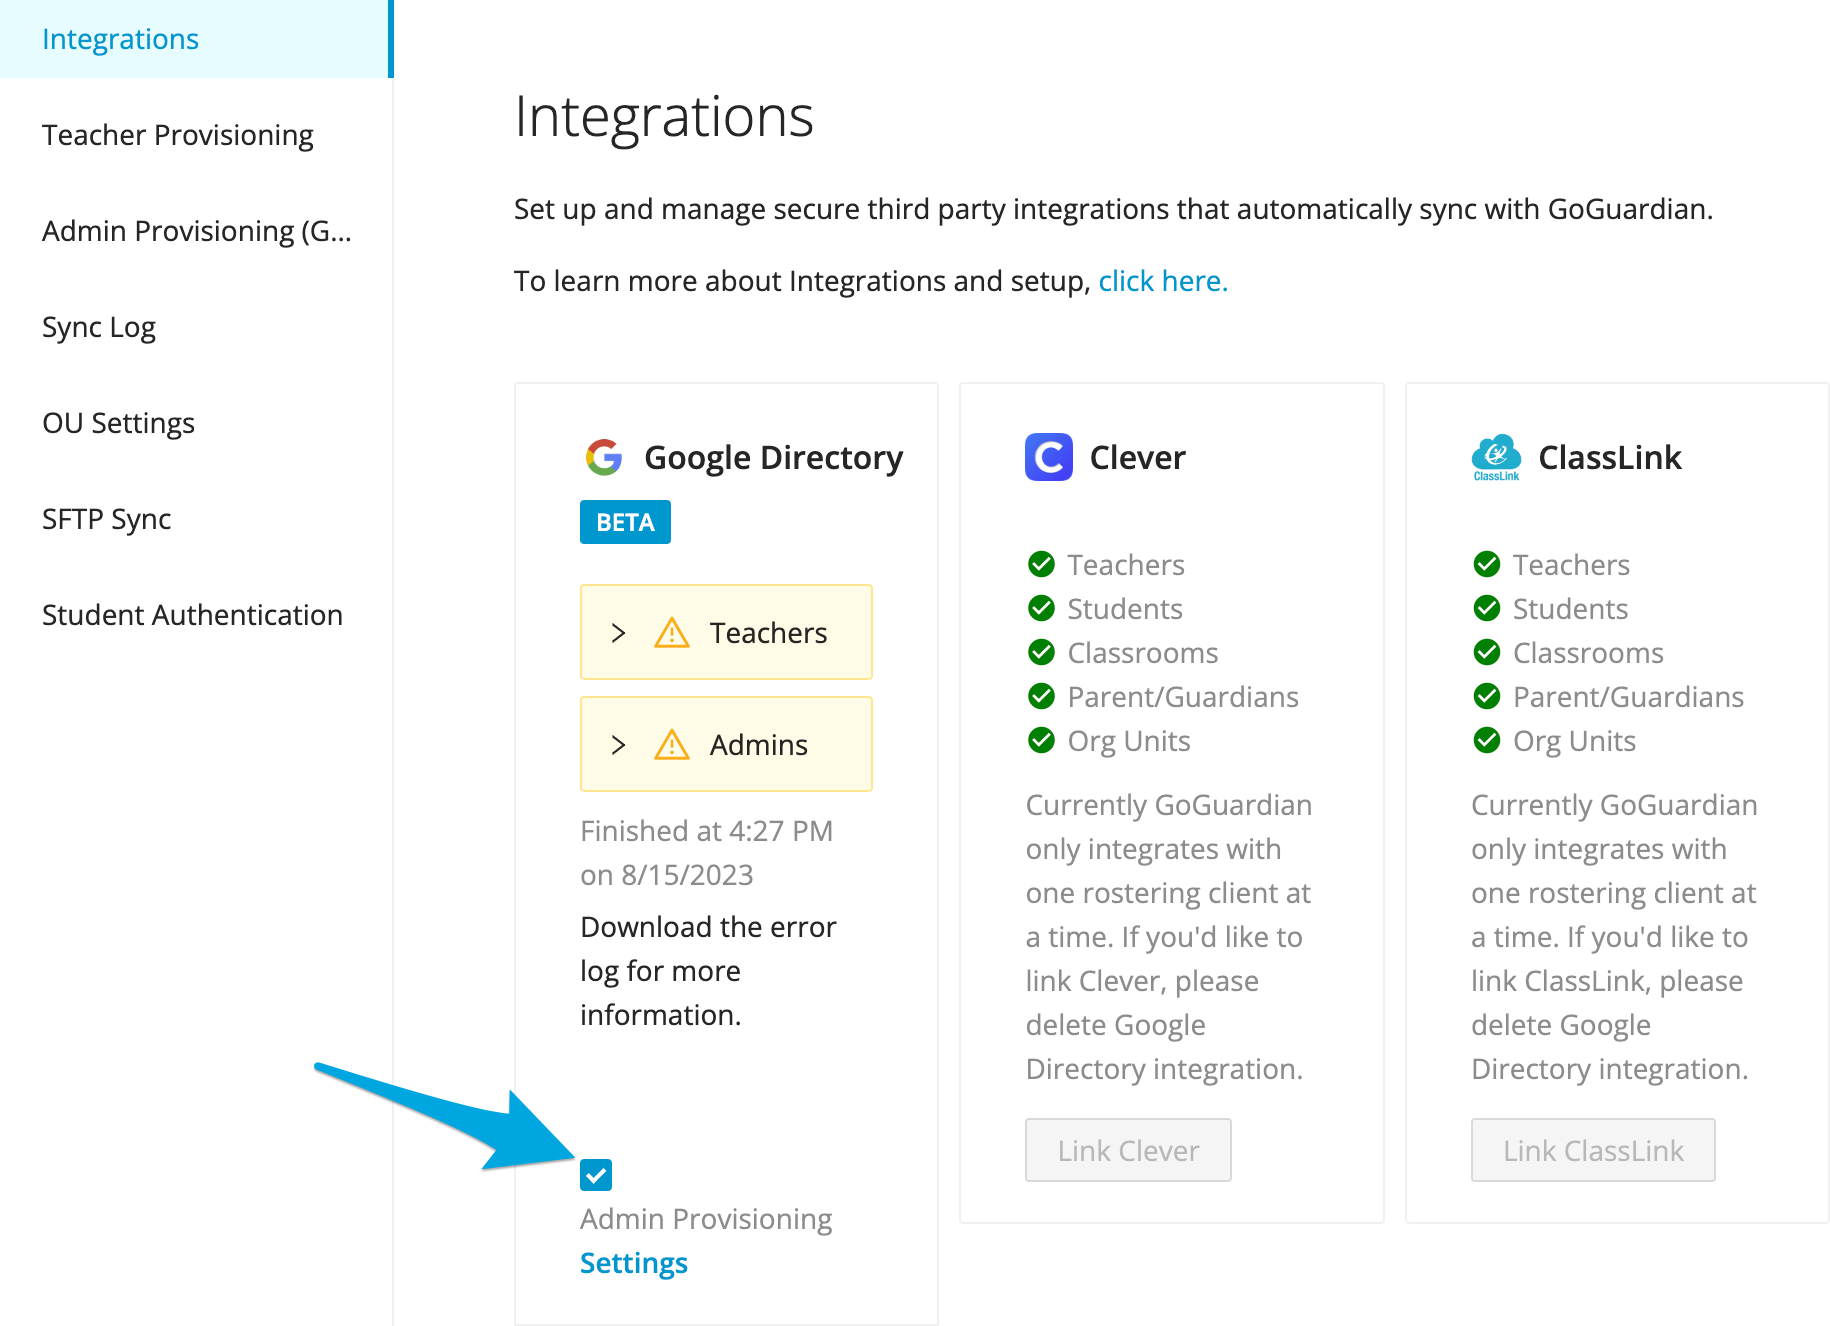The height and width of the screenshot is (1326, 1830).
Task: Click the BETA badge under Google Directory
Action: click(x=625, y=521)
